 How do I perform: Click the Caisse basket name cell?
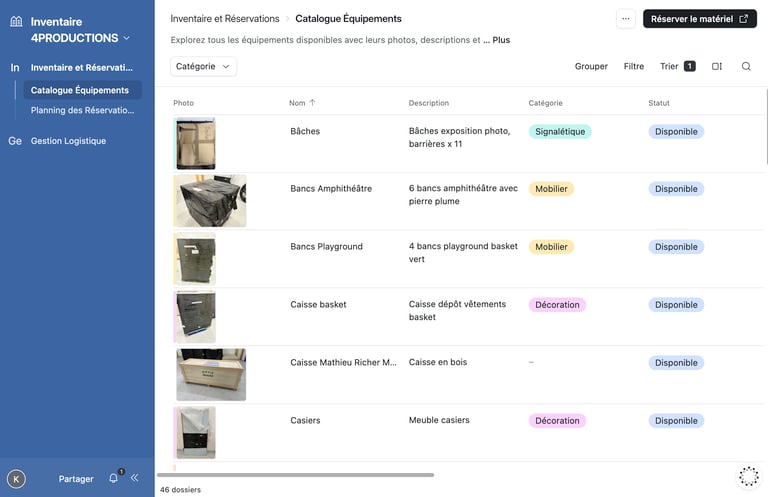318,305
